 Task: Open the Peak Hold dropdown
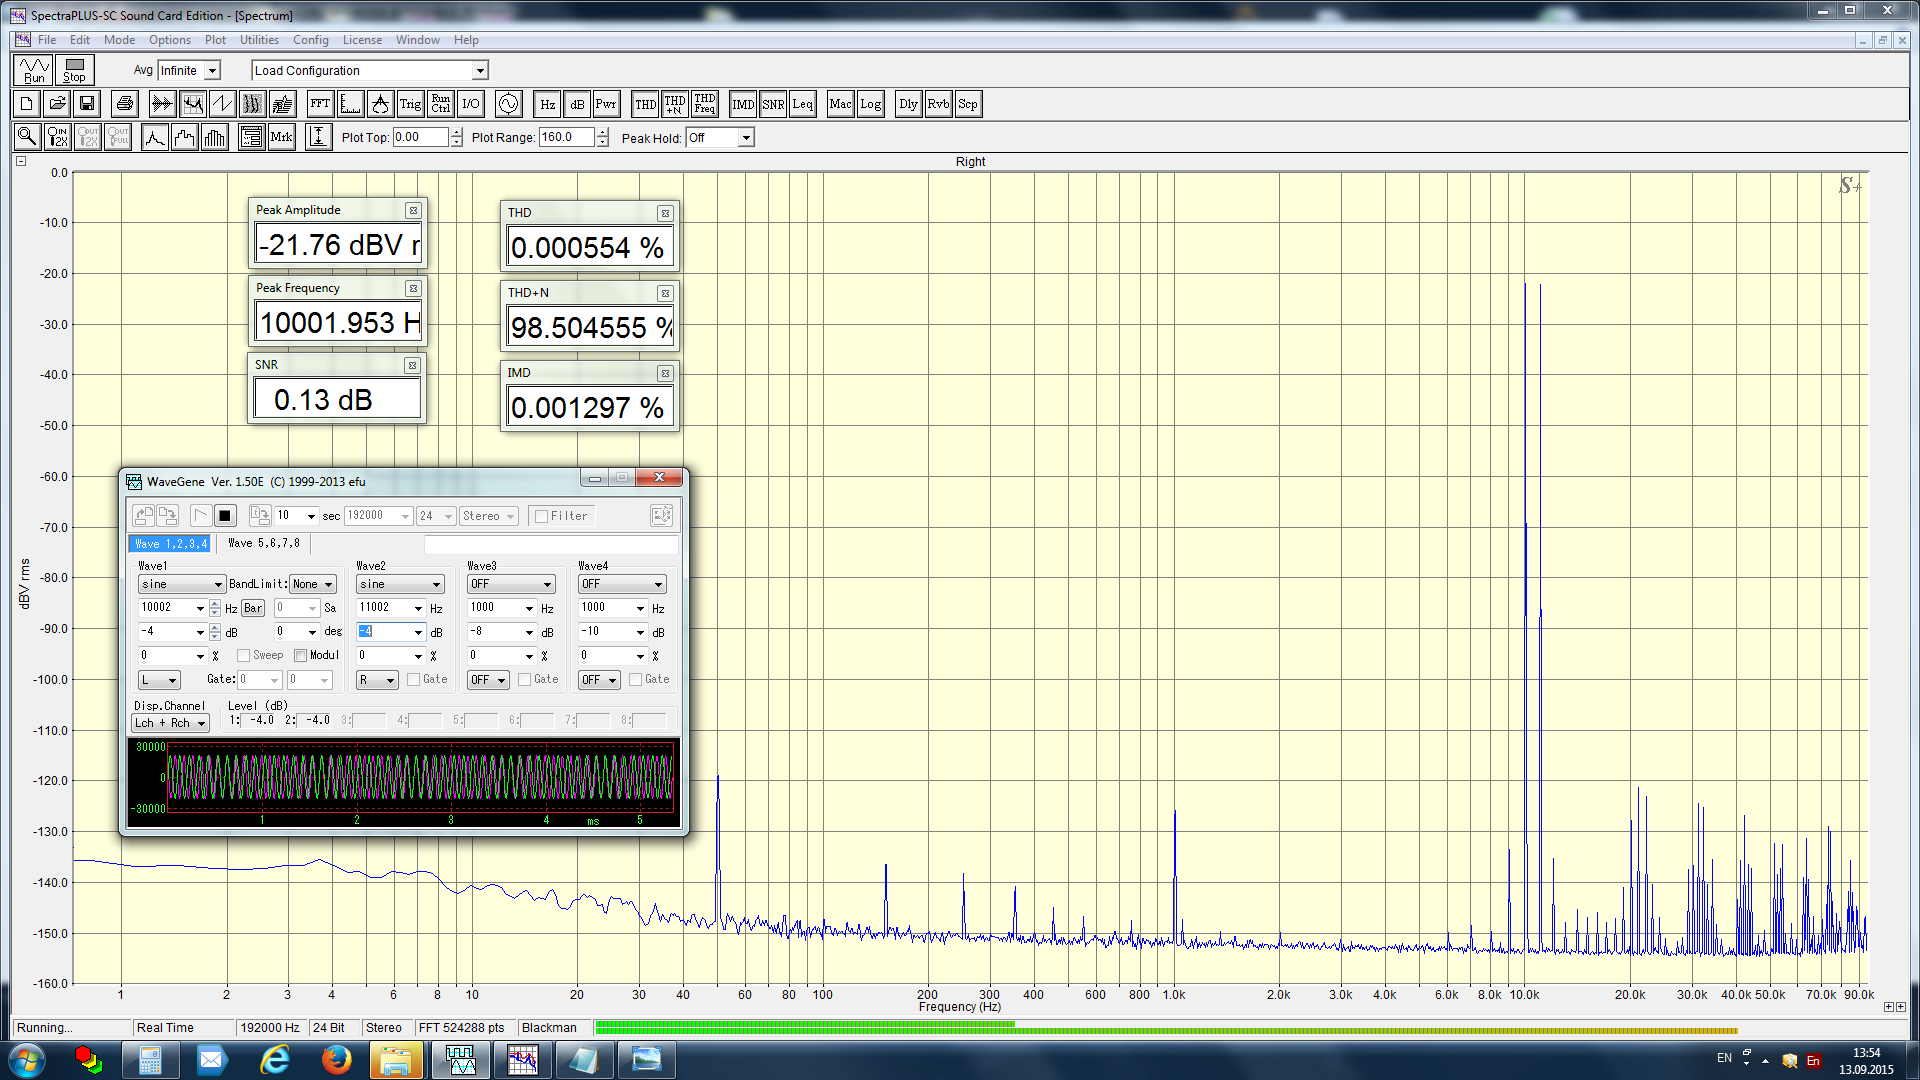(746, 138)
